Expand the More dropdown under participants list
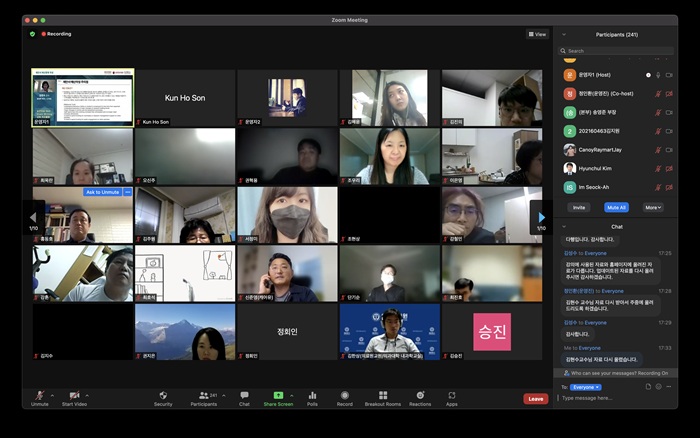Image resolution: width=700 pixels, height=438 pixels. pos(652,207)
